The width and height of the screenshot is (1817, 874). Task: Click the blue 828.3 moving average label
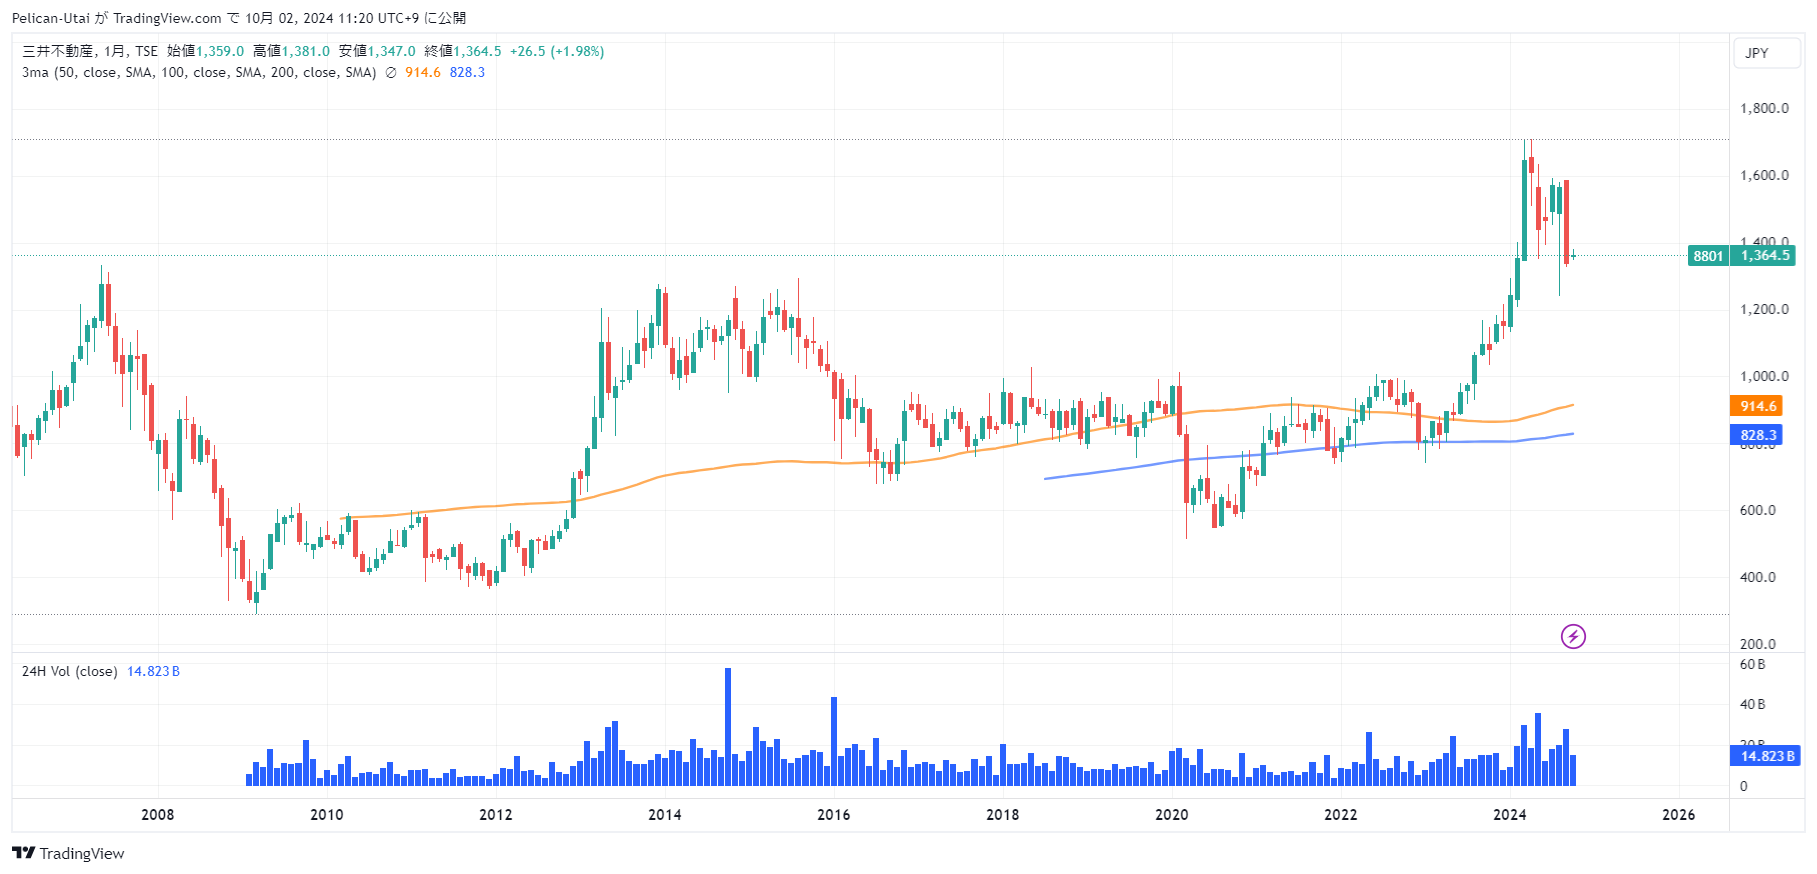tap(1758, 435)
